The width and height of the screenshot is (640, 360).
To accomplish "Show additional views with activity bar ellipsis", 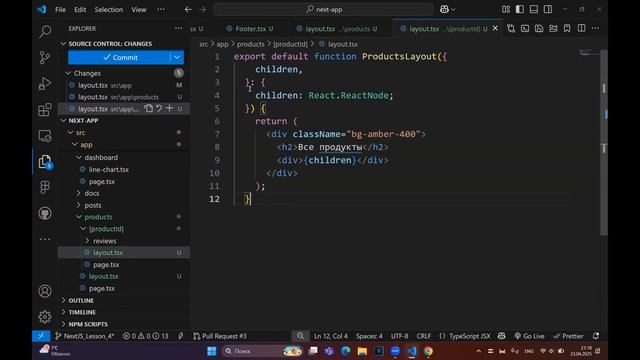I will click(45, 239).
